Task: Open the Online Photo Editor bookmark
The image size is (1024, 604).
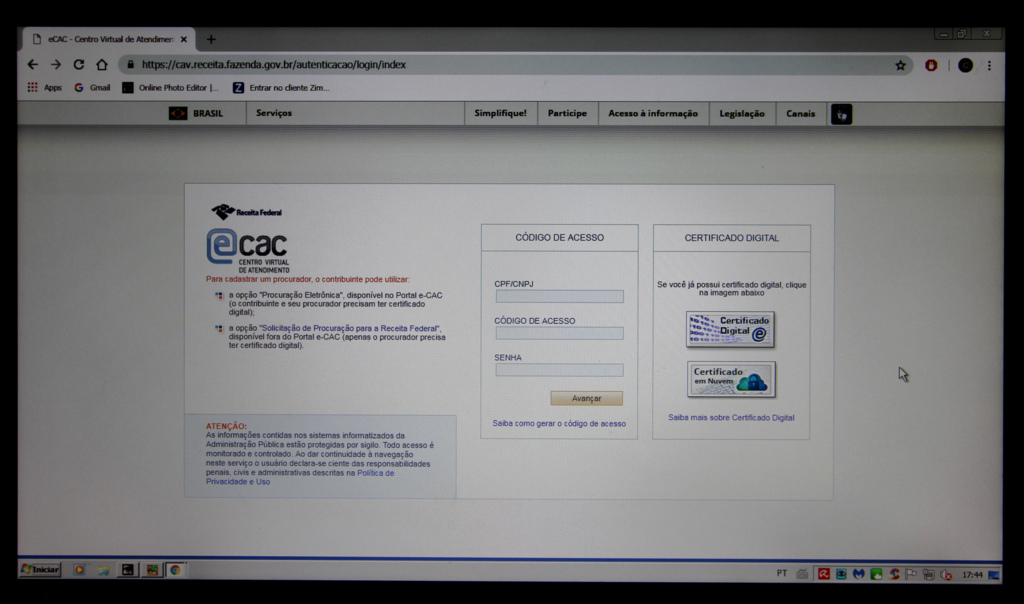Action: [170, 87]
